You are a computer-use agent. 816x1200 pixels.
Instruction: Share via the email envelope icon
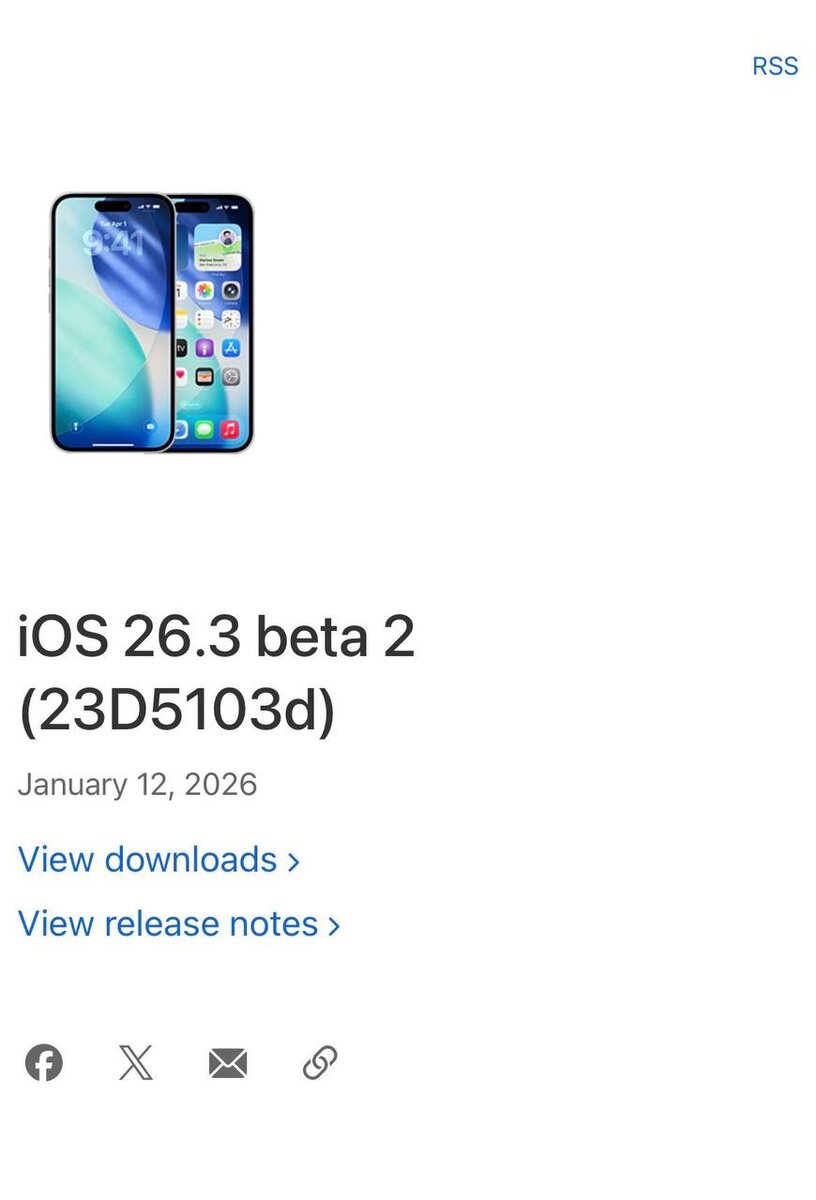[228, 1063]
